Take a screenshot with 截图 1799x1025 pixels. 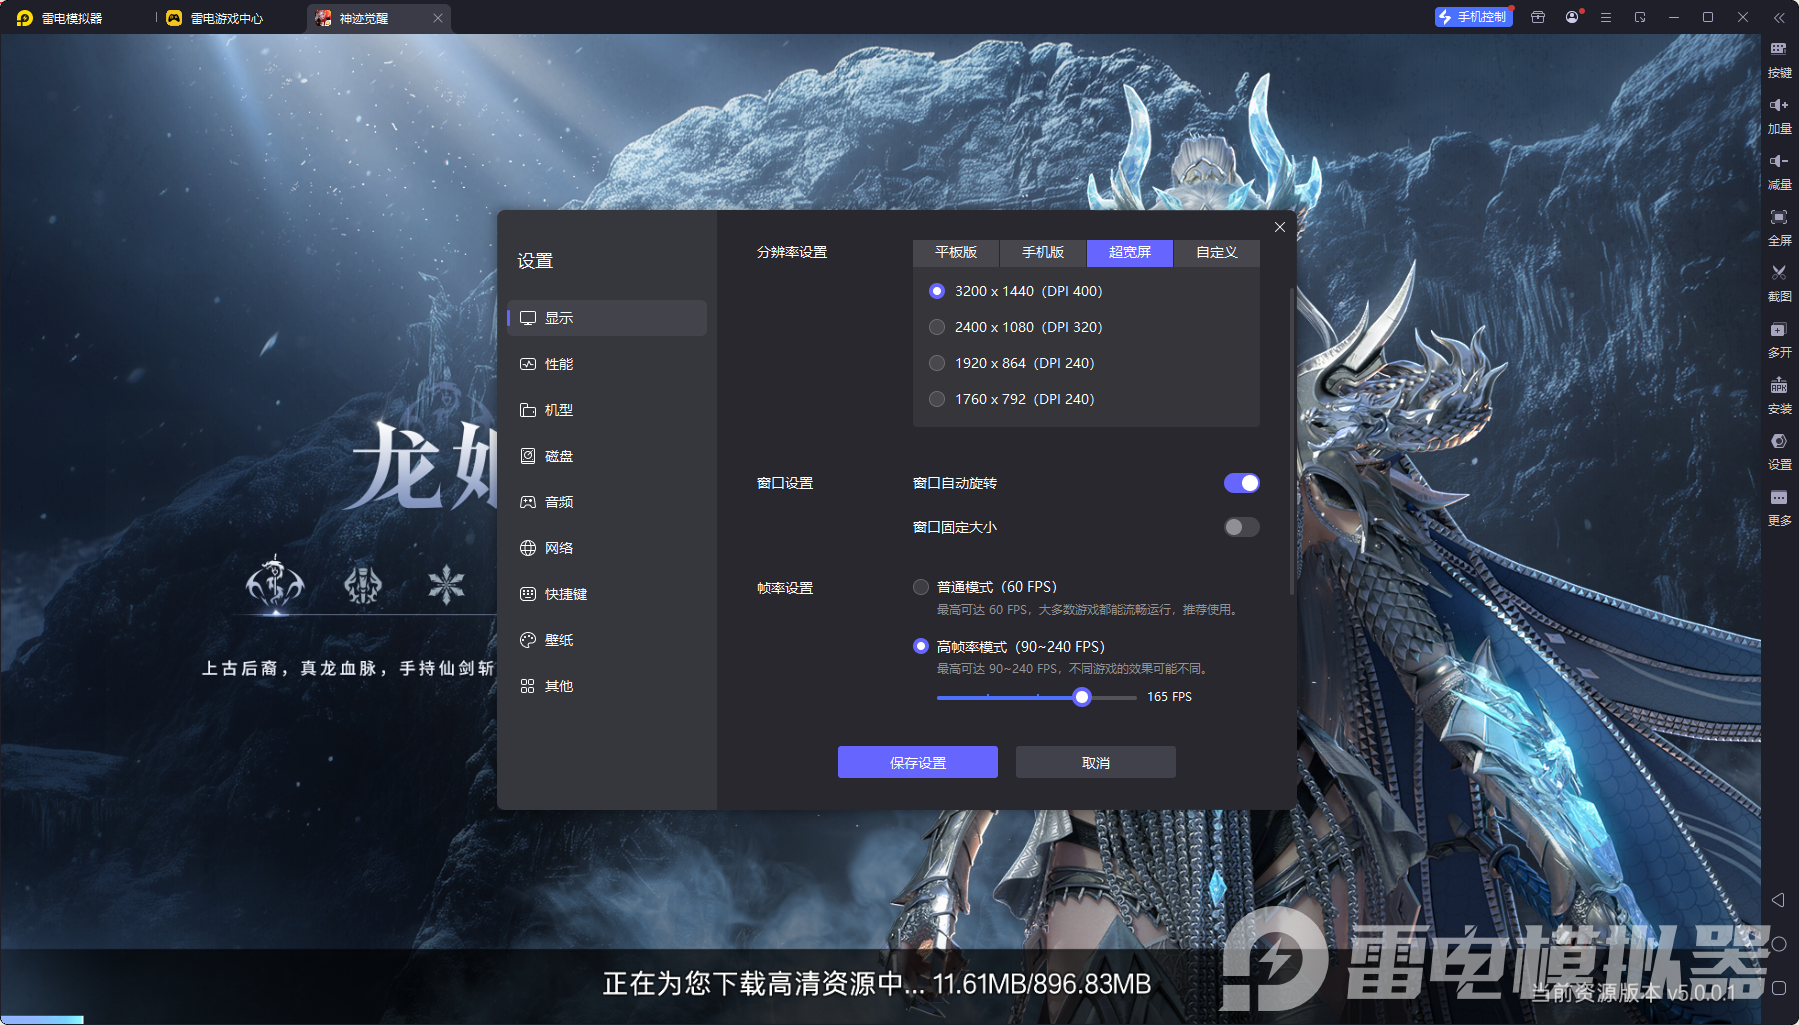click(1779, 282)
